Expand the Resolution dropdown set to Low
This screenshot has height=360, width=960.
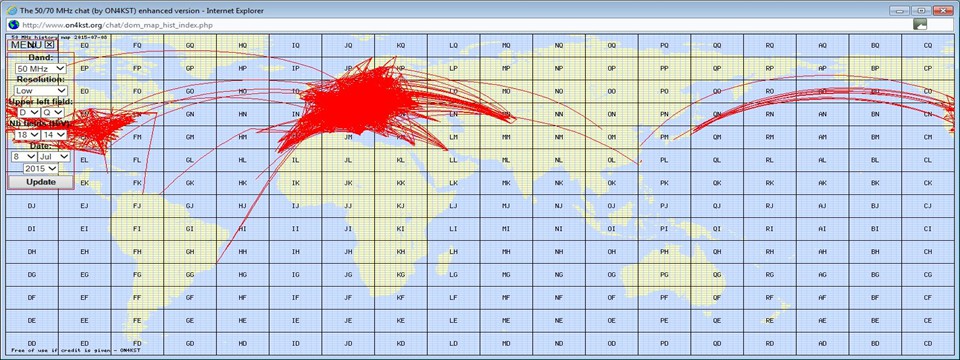pos(40,91)
